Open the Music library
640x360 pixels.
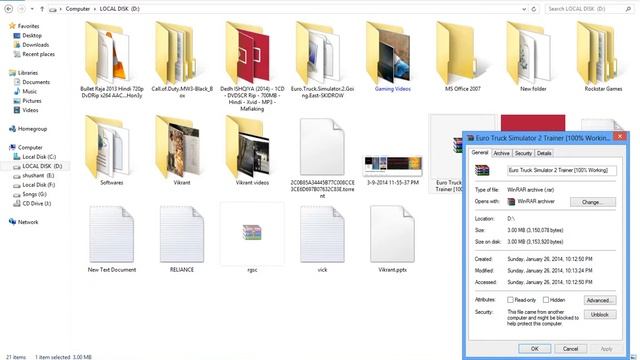(x=29, y=91)
